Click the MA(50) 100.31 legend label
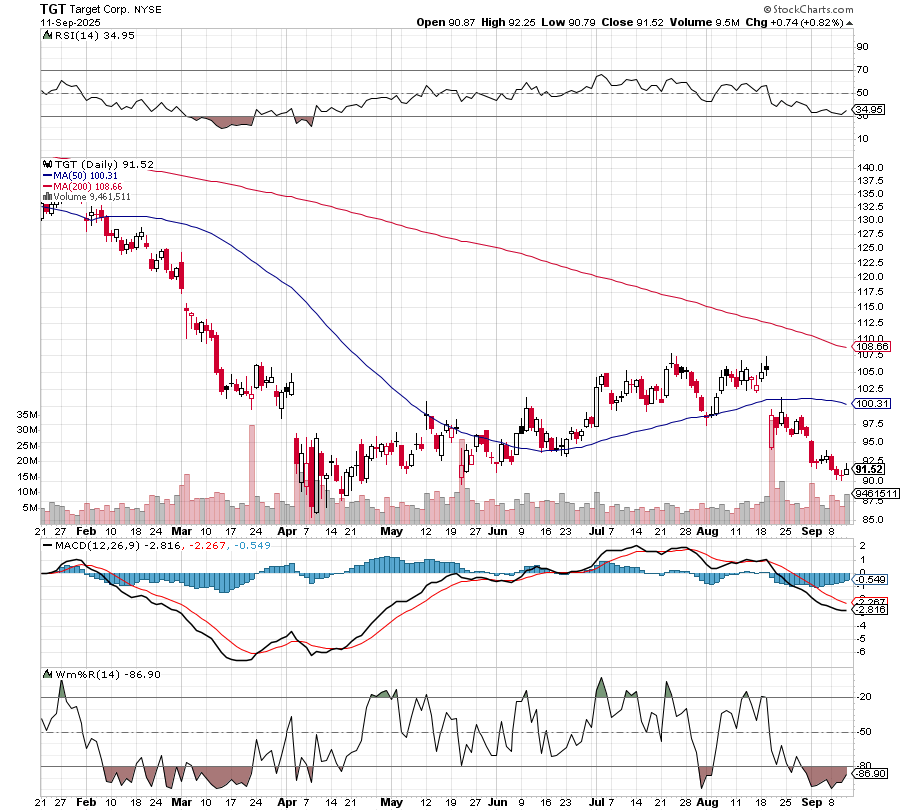 pos(86,176)
